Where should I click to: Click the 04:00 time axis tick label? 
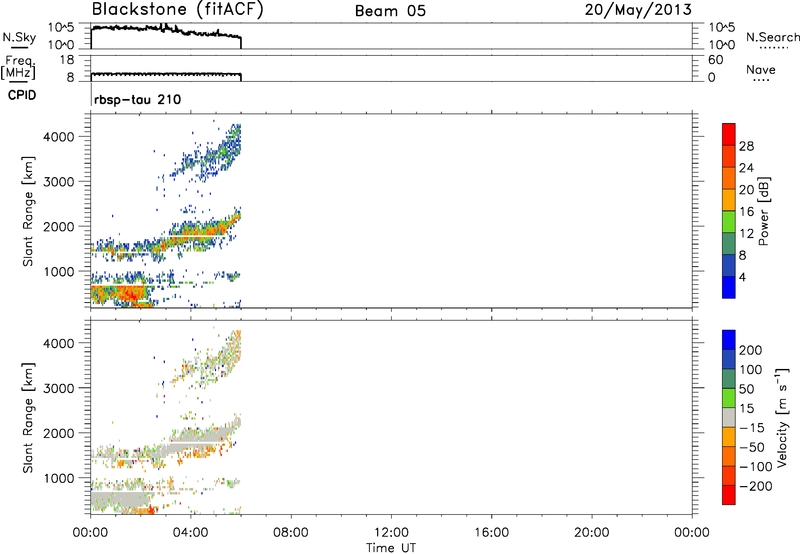point(191,533)
